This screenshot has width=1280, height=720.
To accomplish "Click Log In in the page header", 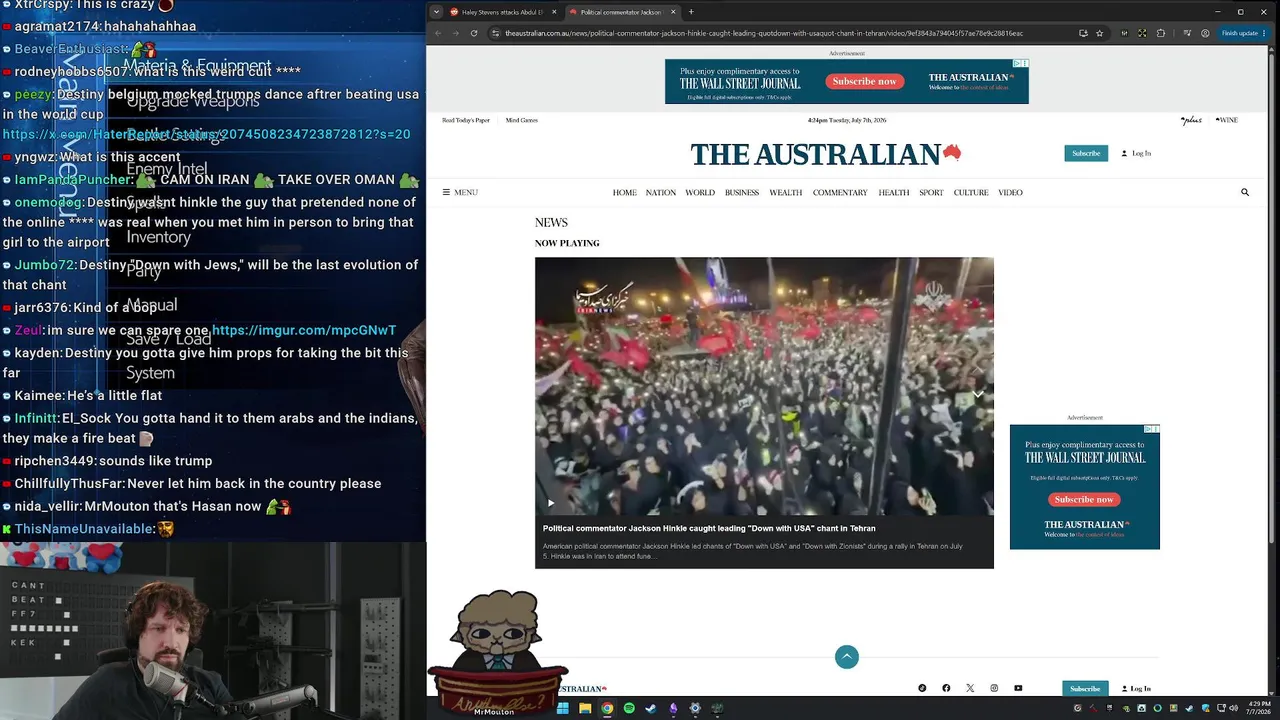I will coord(1136,153).
